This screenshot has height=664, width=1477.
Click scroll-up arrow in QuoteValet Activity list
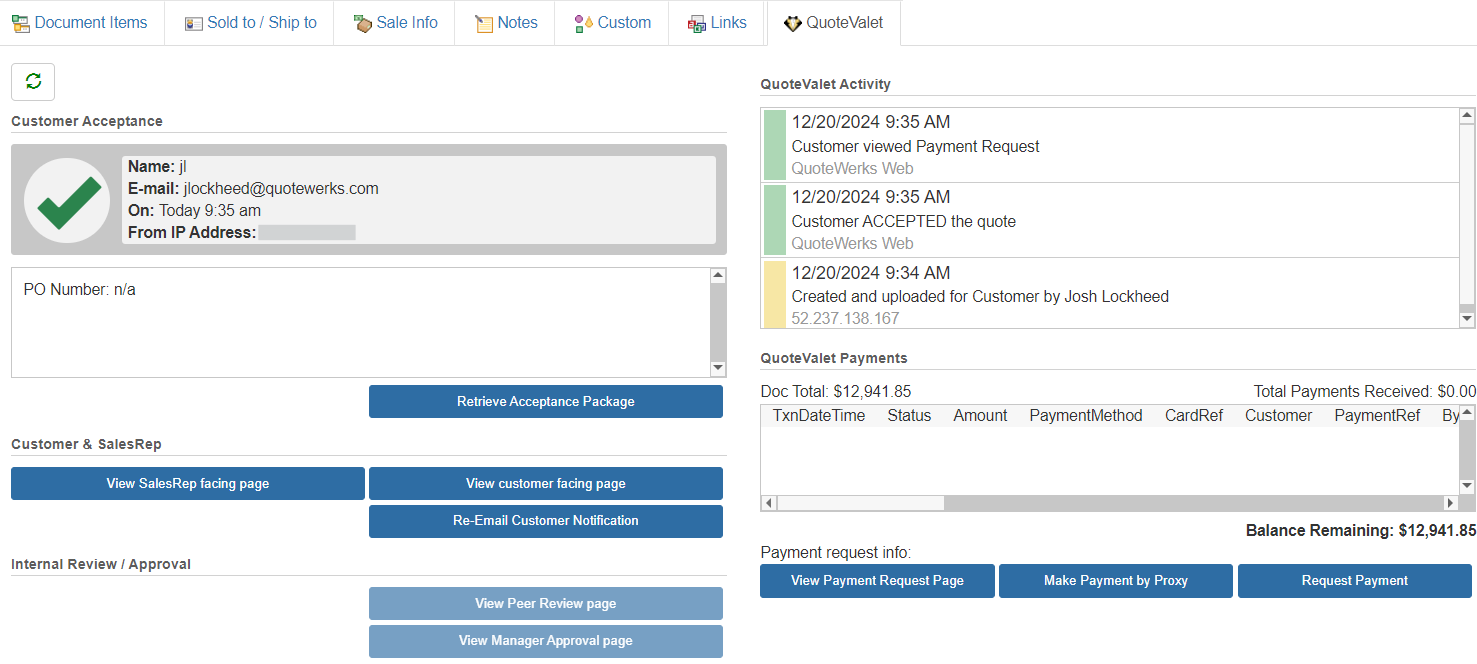tap(1467, 116)
